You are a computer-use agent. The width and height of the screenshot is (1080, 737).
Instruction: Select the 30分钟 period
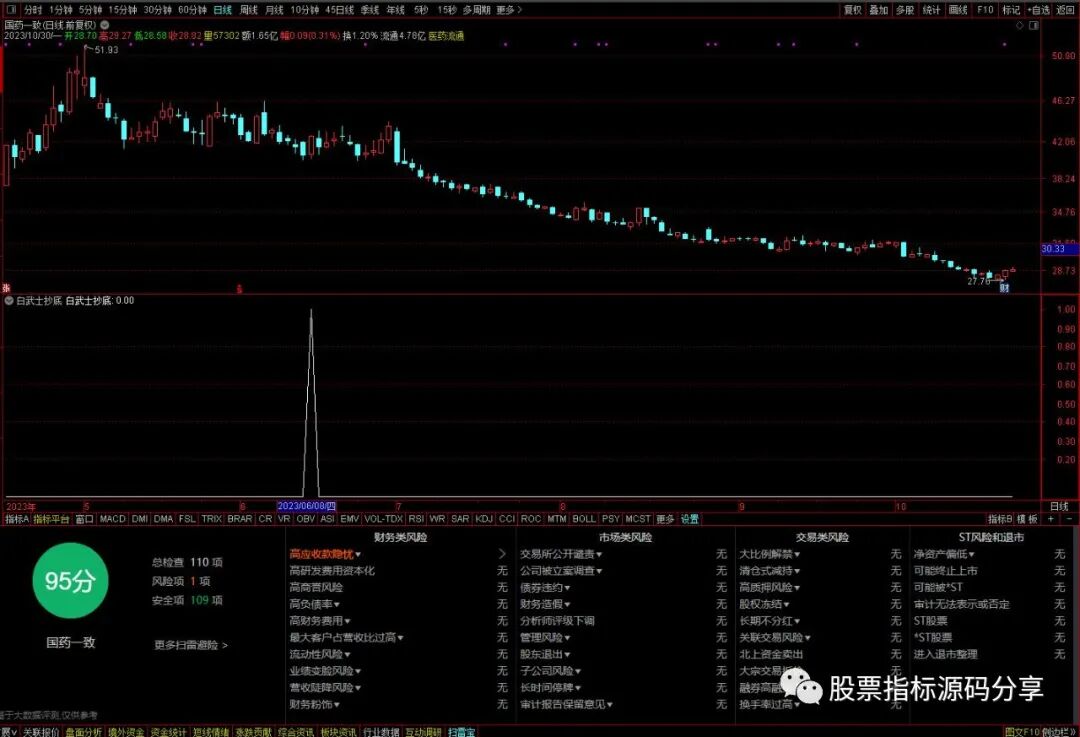coord(157,10)
